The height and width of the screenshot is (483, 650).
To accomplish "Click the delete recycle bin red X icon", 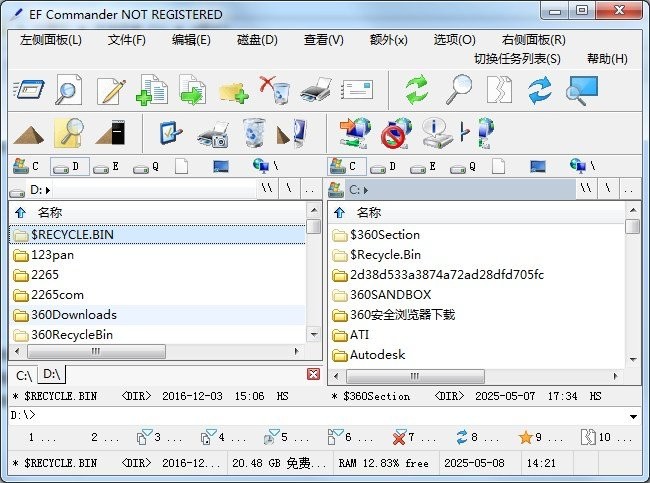I will 274,90.
